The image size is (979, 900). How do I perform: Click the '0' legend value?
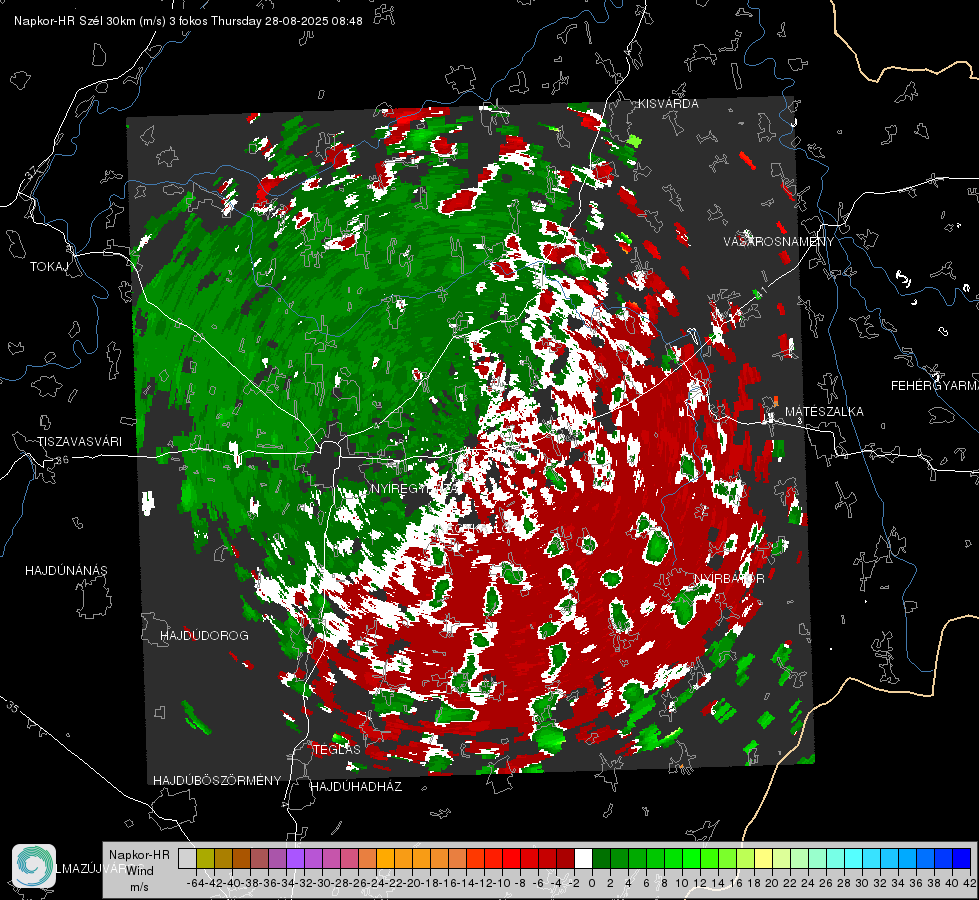(592, 883)
